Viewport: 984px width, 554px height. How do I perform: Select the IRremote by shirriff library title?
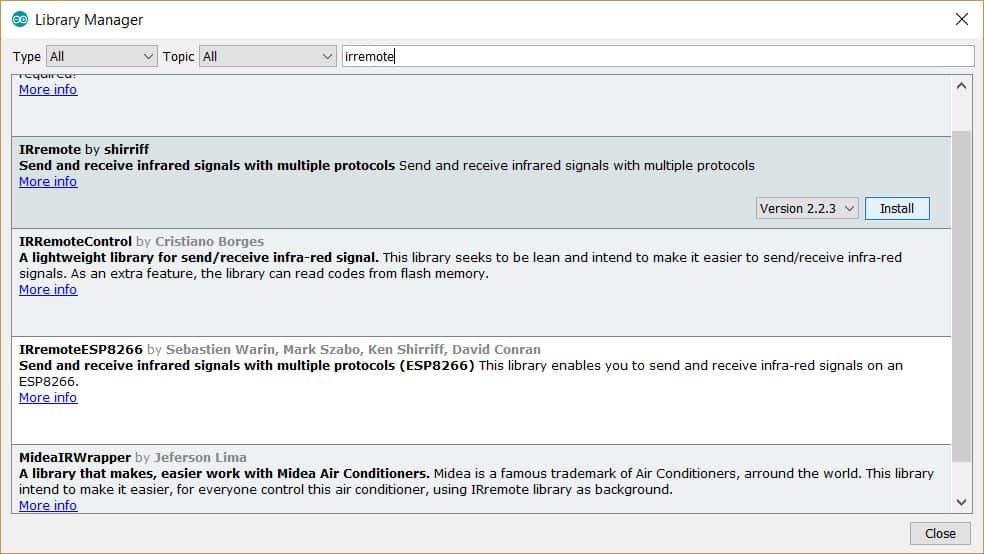[x=84, y=149]
